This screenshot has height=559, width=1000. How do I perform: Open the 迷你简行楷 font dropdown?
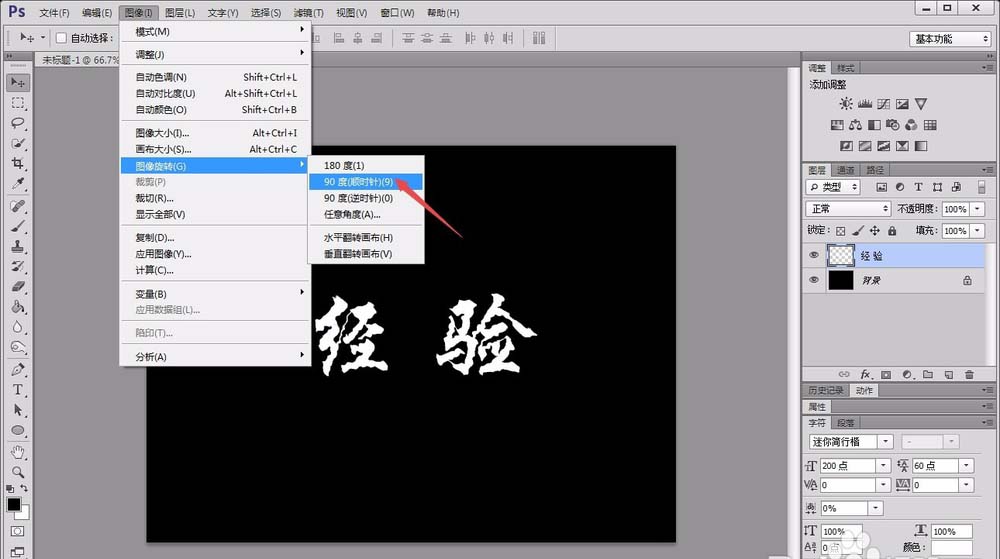point(885,442)
